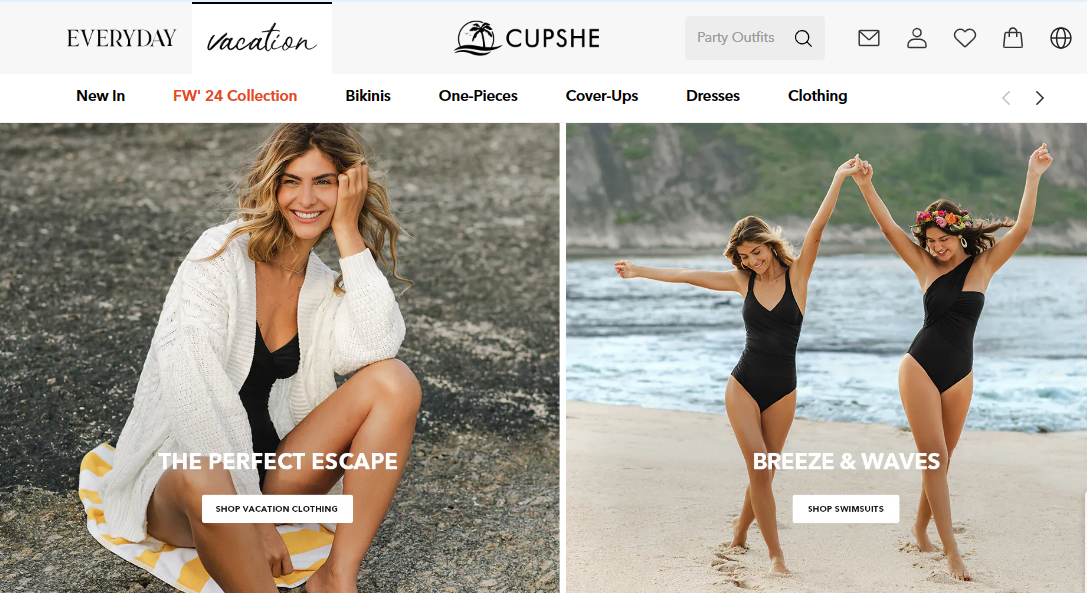Show next categories with right arrow
This screenshot has width=1087, height=593.
pos(1039,98)
